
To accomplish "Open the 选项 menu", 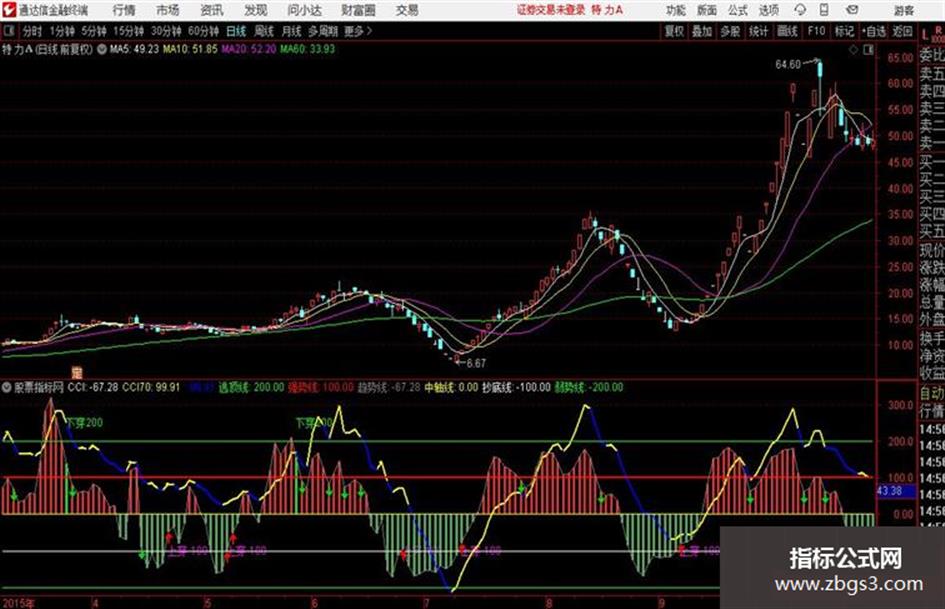I will 769,10.
